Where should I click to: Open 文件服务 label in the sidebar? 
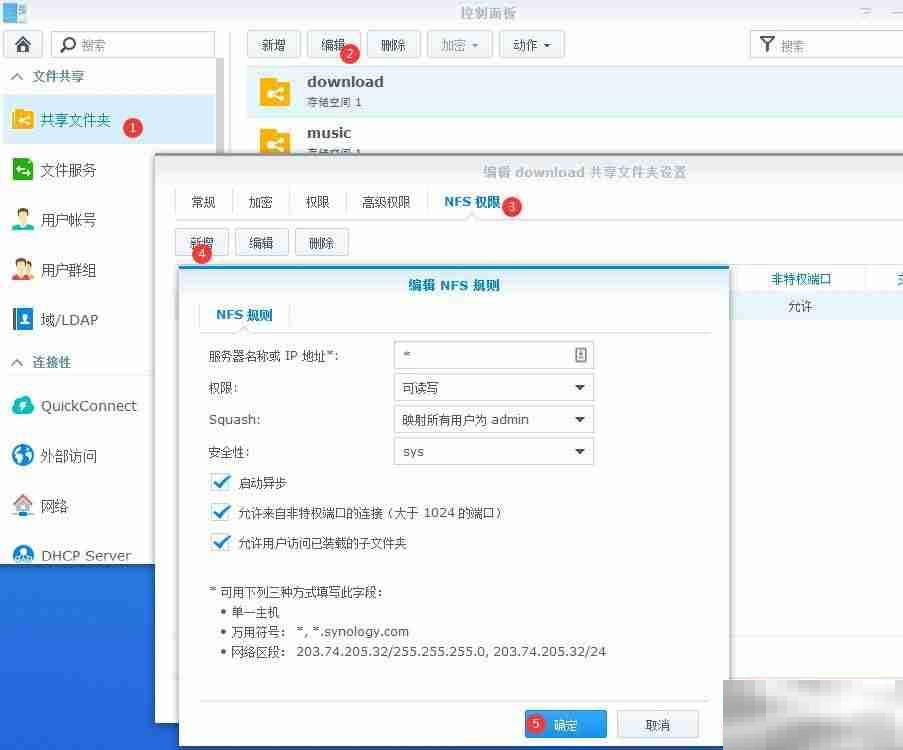click(x=68, y=170)
